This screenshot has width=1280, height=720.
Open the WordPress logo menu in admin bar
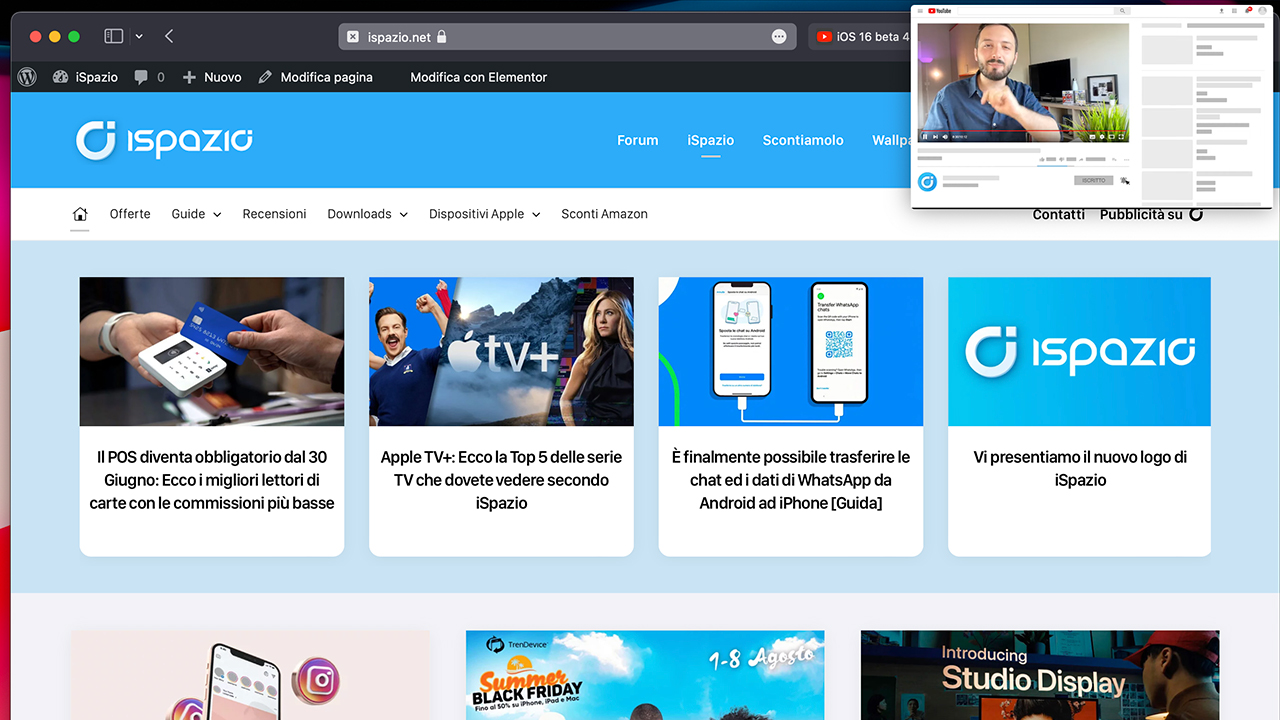tap(27, 77)
